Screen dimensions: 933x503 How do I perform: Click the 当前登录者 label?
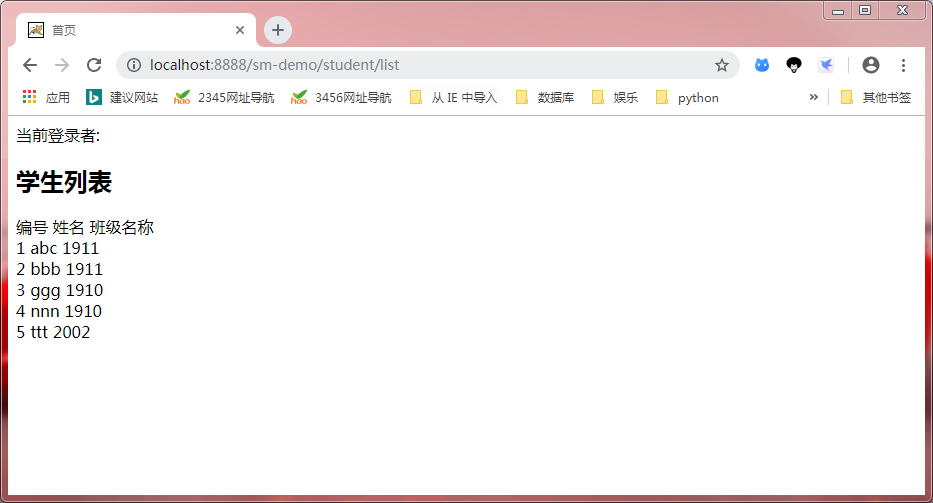[x=58, y=136]
